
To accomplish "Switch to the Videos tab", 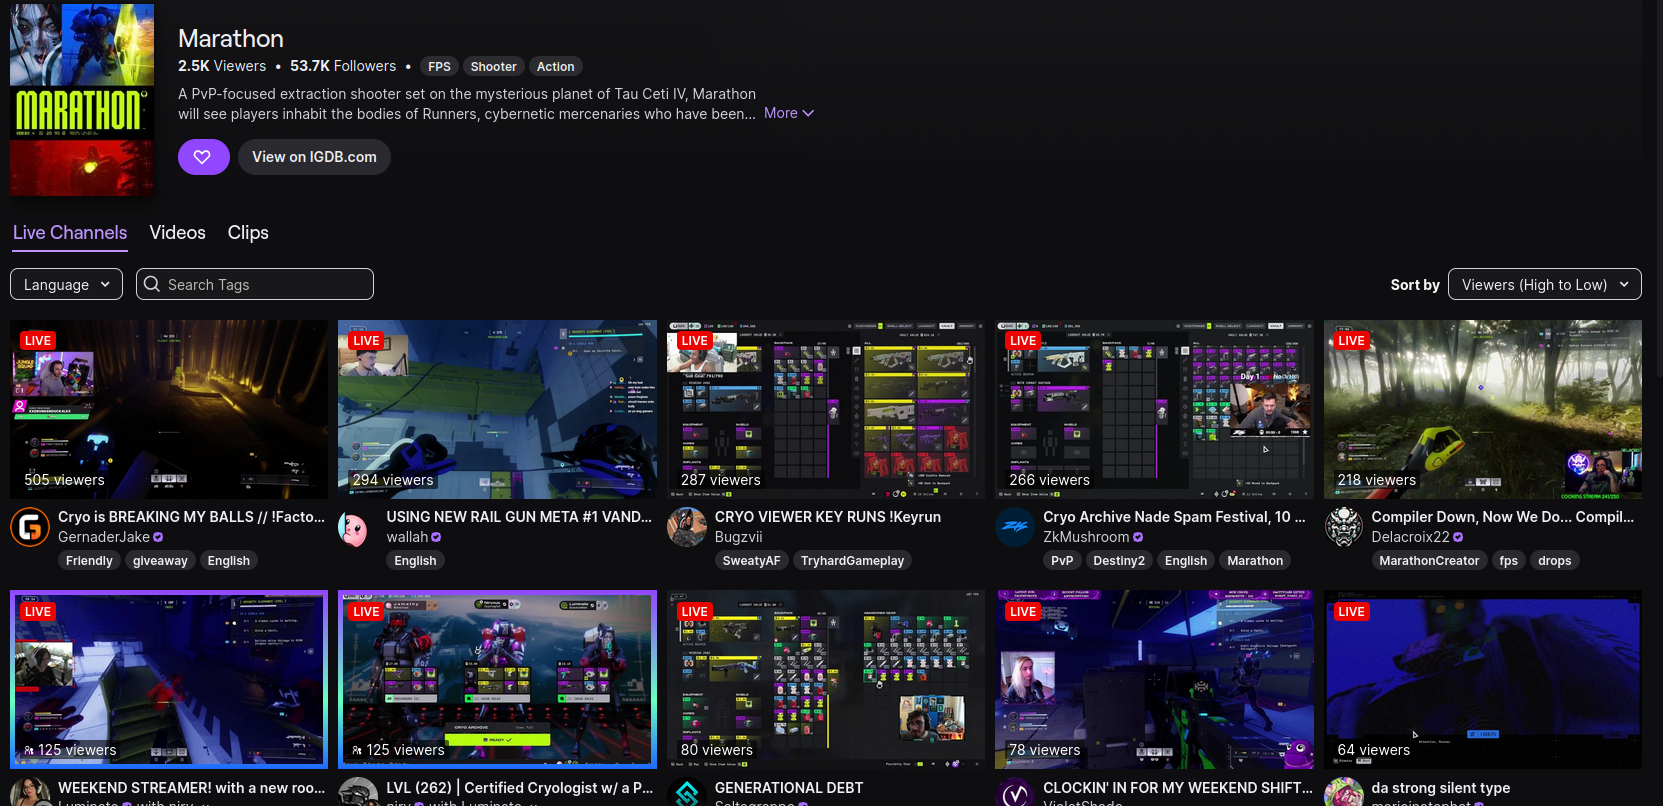I will (x=178, y=233).
